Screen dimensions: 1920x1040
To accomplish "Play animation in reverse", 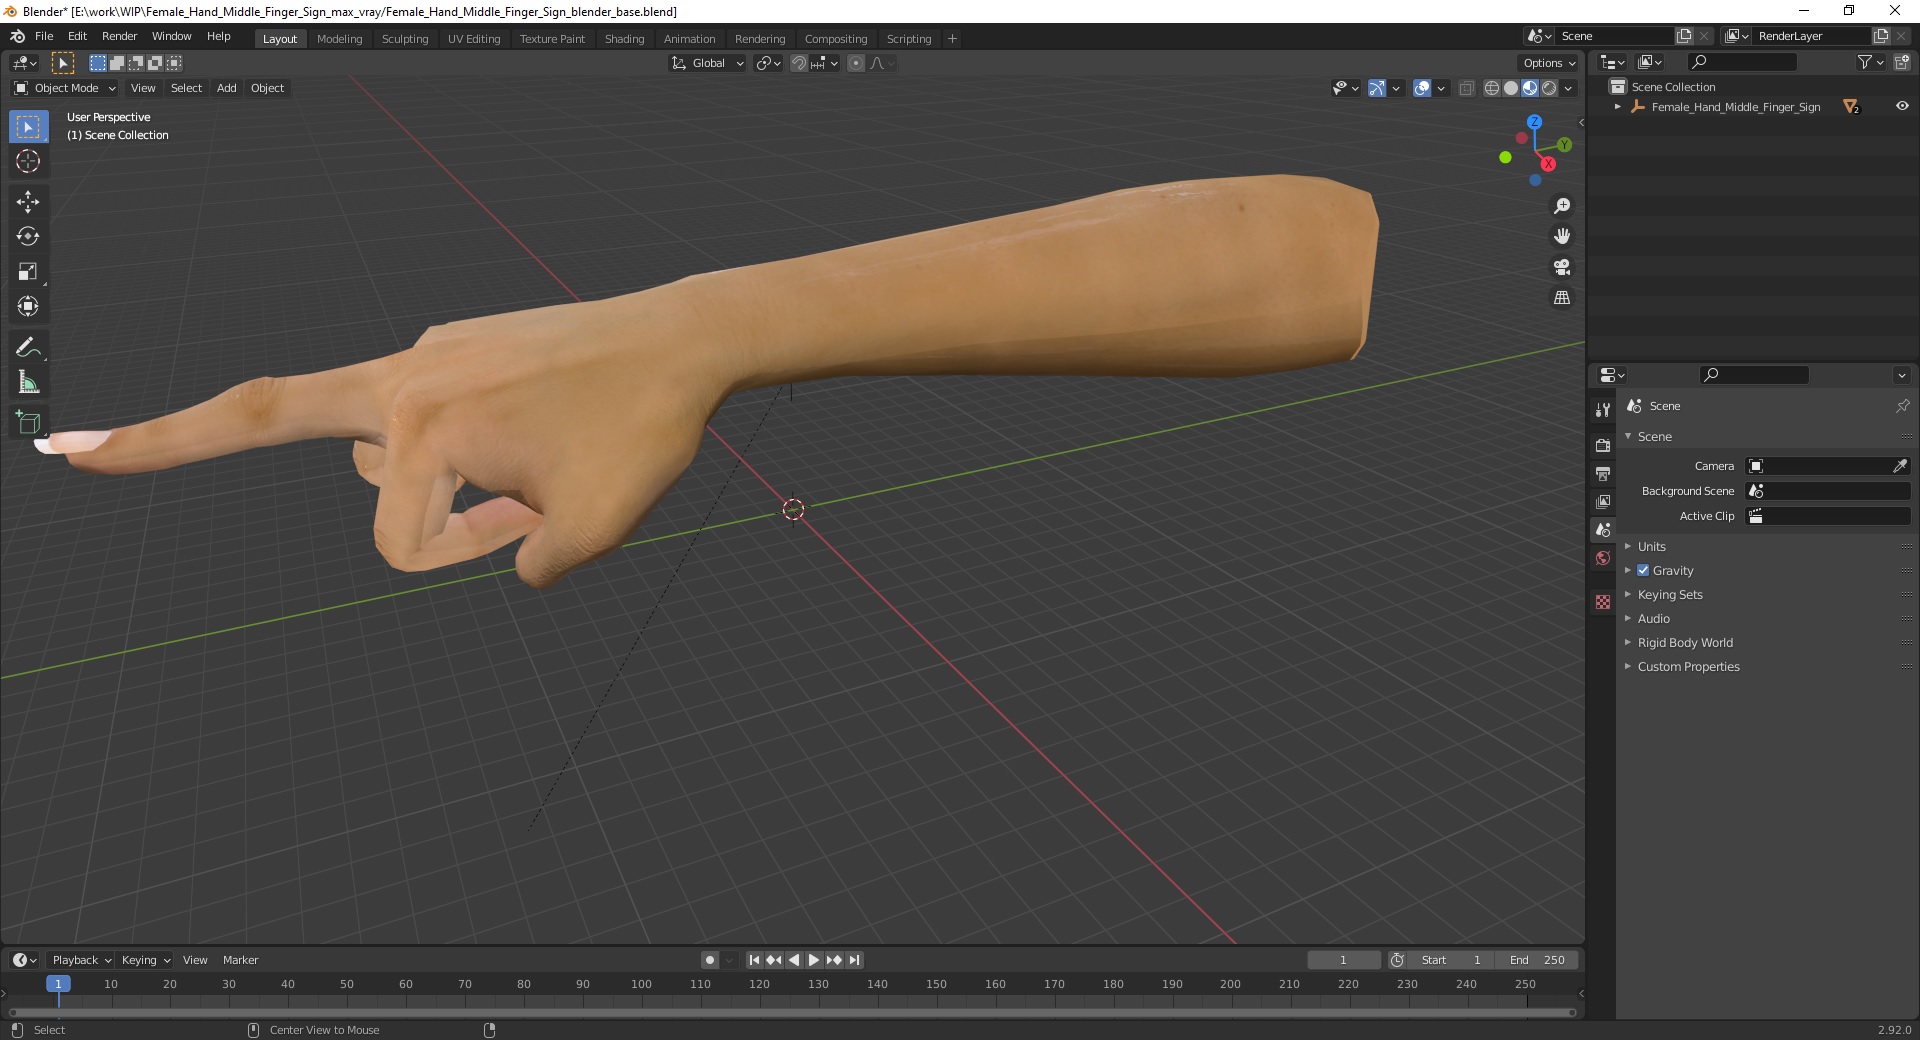I will (x=794, y=960).
